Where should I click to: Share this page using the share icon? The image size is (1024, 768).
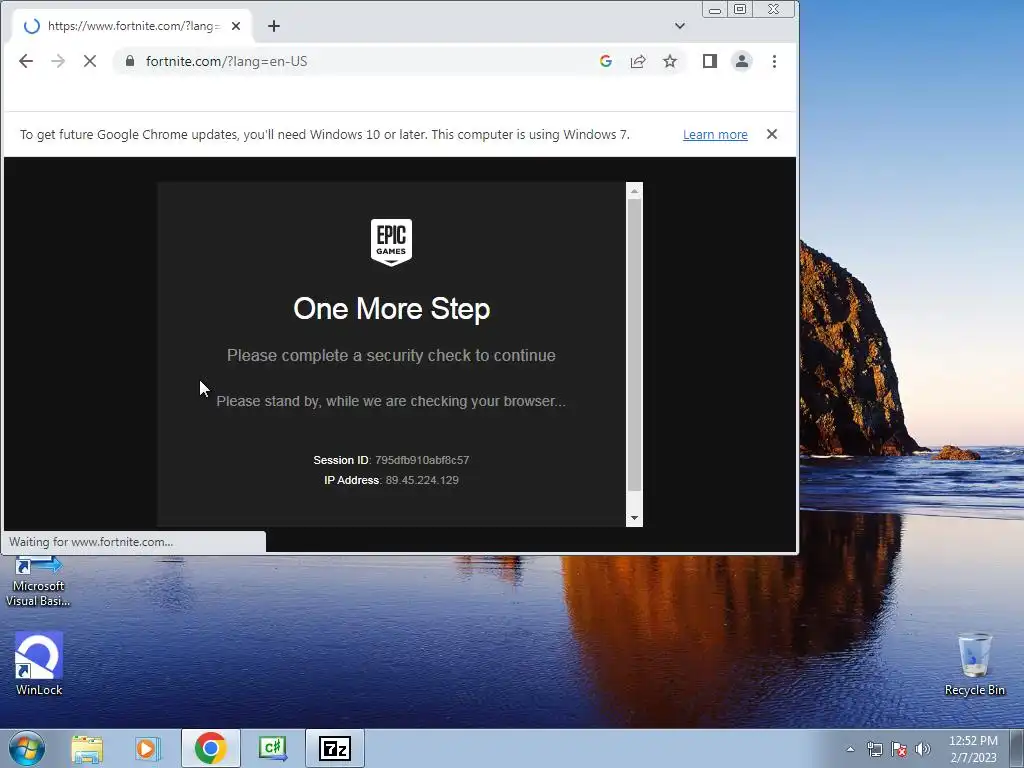click(x=638, y=61)
